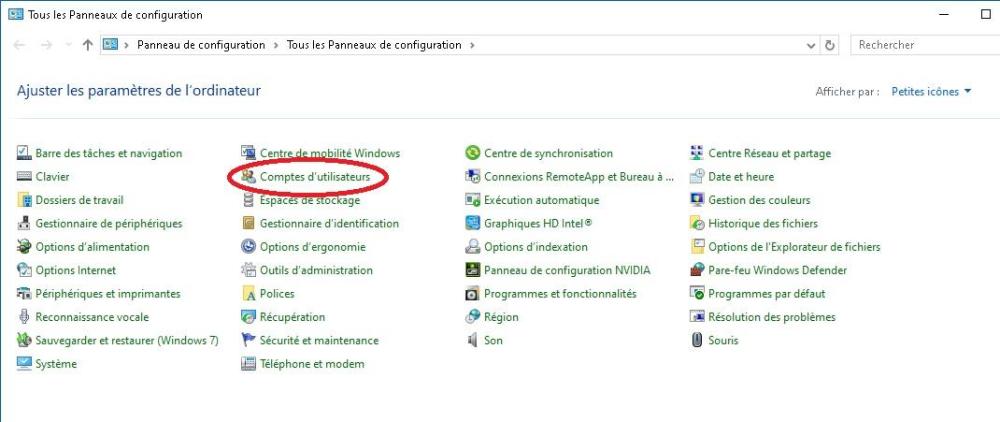
Task: Click the Barre des tâches et navigation icon
Action: click(24, 153)
